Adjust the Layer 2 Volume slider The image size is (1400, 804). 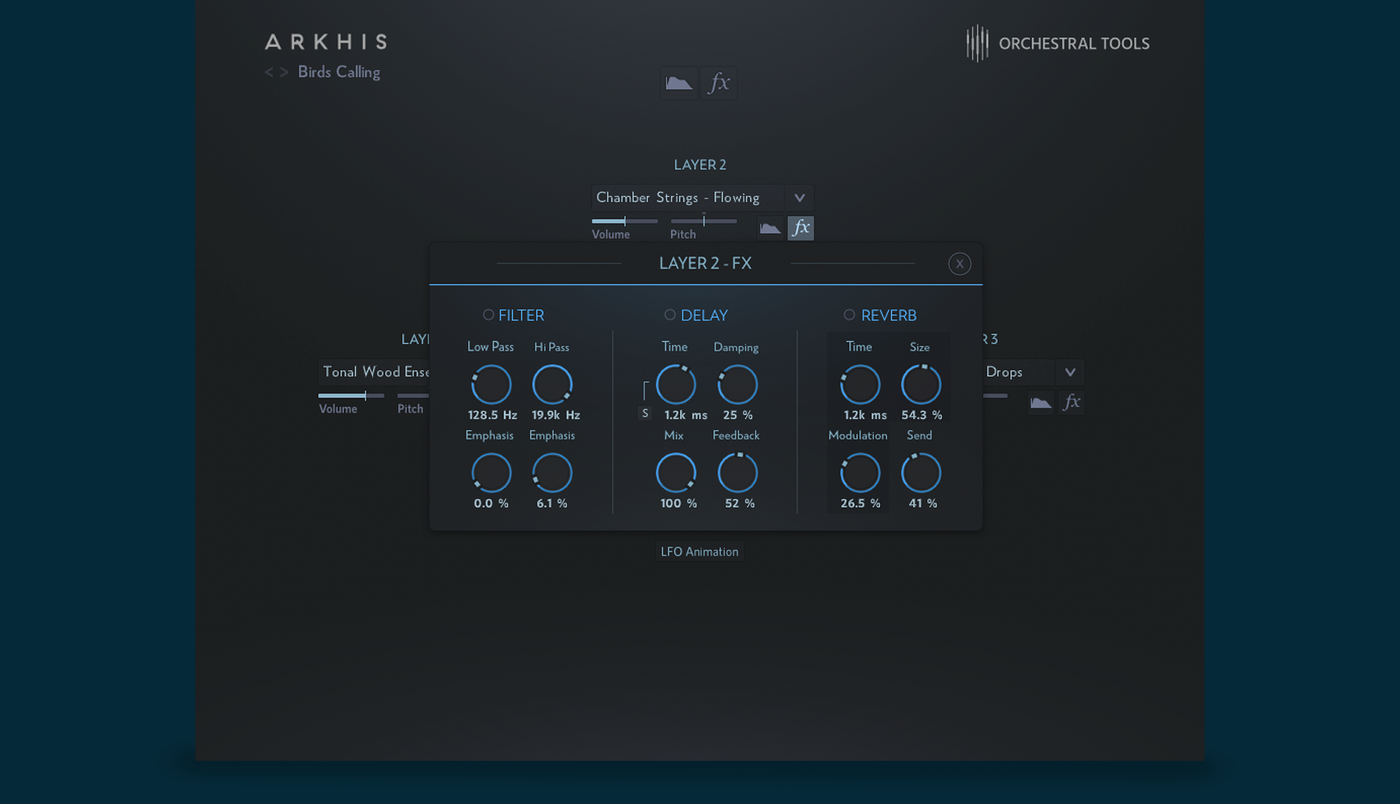tap(625, 221)
